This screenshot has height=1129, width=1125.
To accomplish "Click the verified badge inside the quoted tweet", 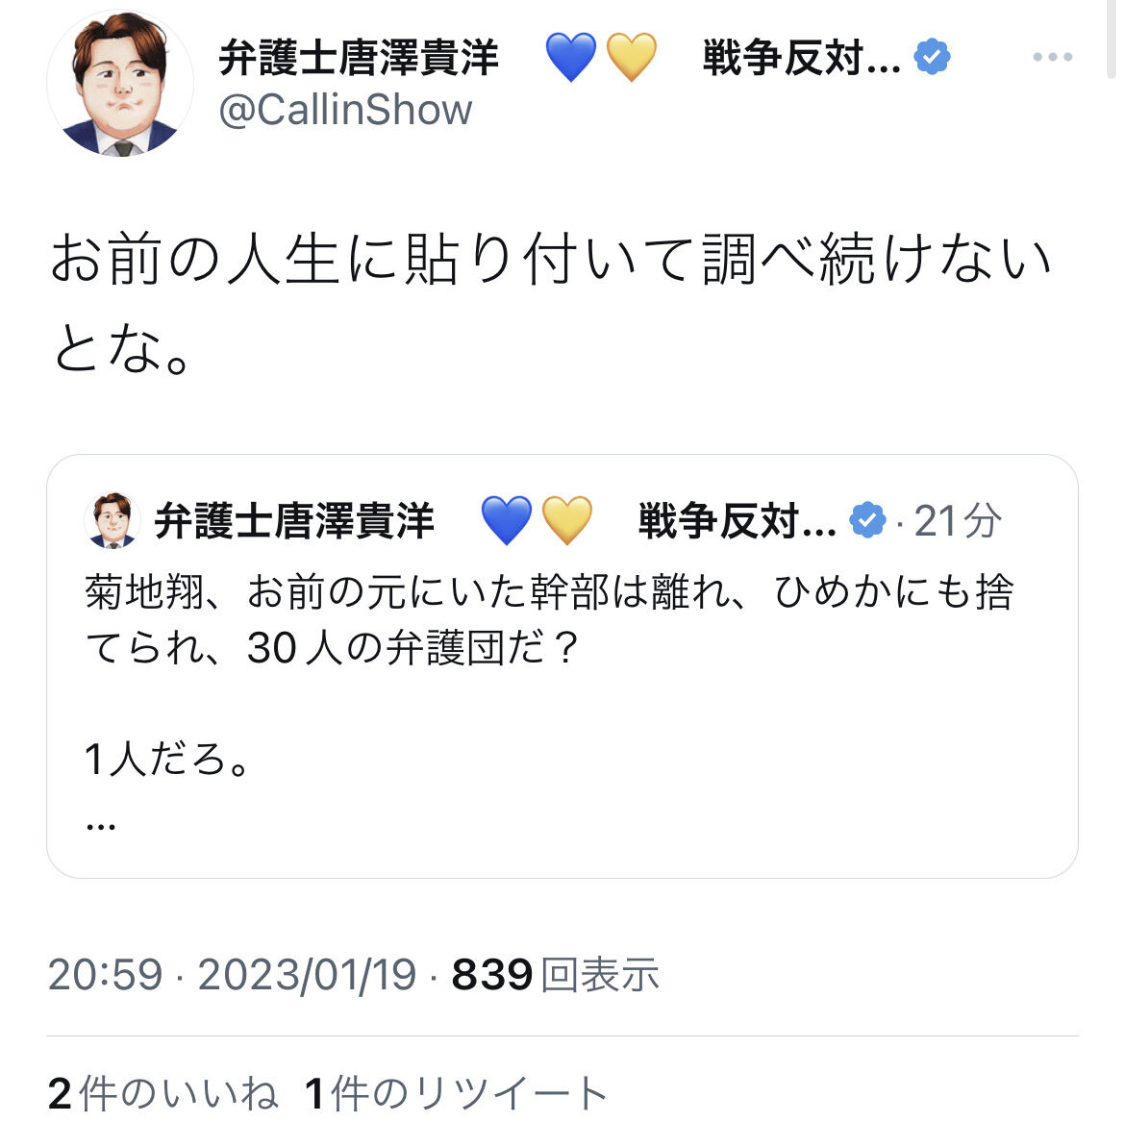I will 866,521.
